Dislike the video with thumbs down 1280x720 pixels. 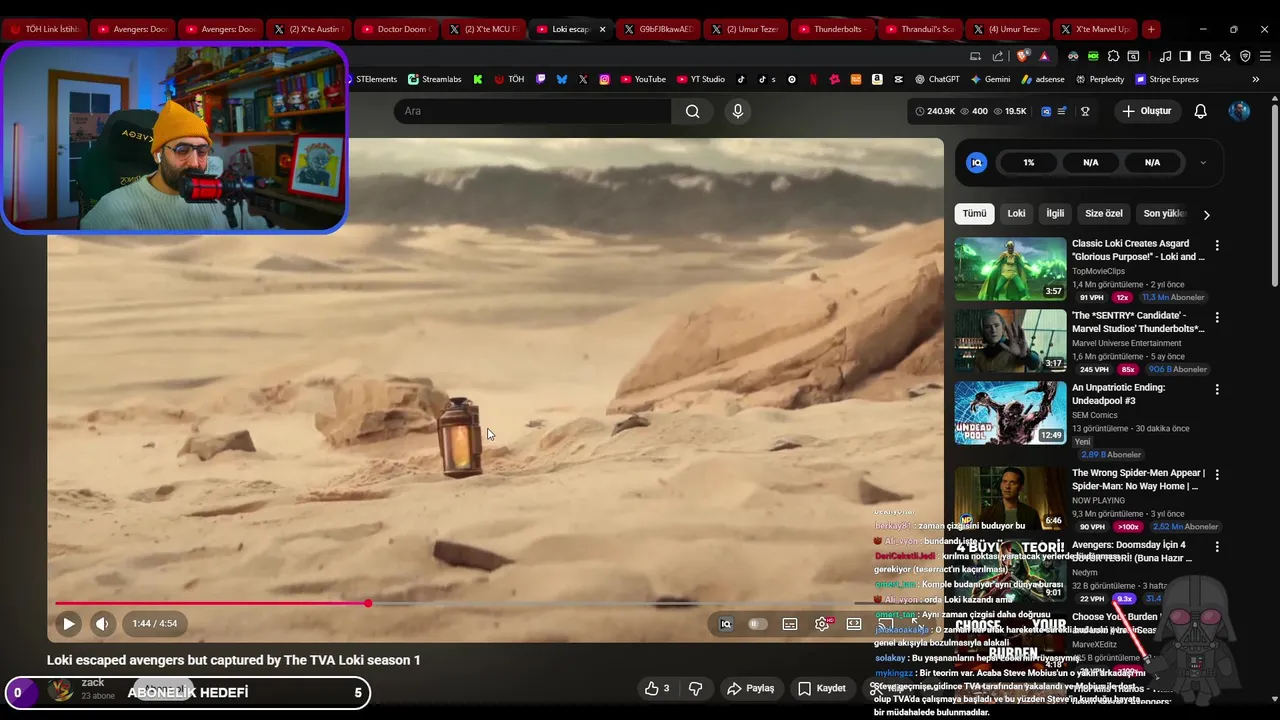point(696,688)
